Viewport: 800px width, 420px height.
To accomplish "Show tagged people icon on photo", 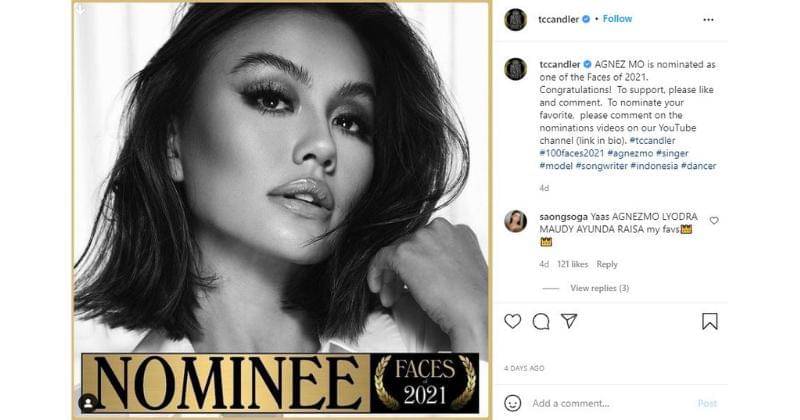I will pyautogui.click(x=89, y=403).
